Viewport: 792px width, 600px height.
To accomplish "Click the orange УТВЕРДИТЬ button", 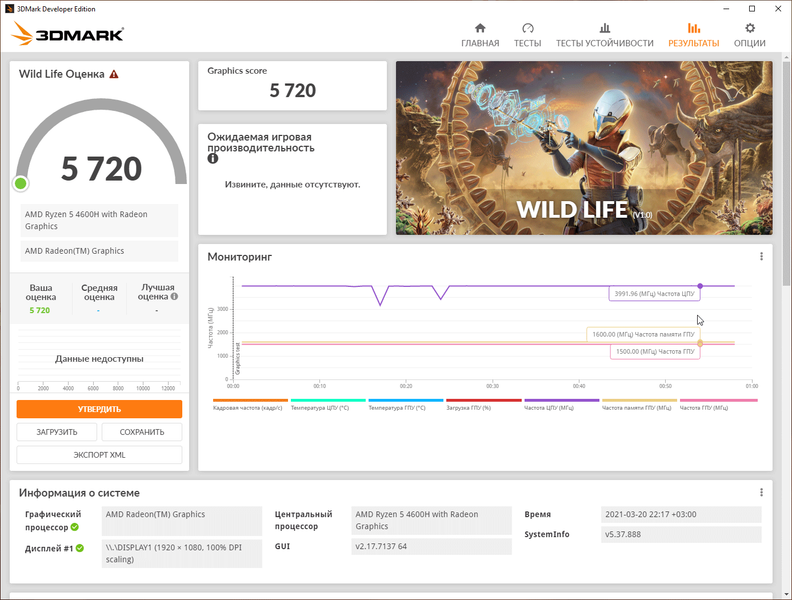I will coord(100,409).
